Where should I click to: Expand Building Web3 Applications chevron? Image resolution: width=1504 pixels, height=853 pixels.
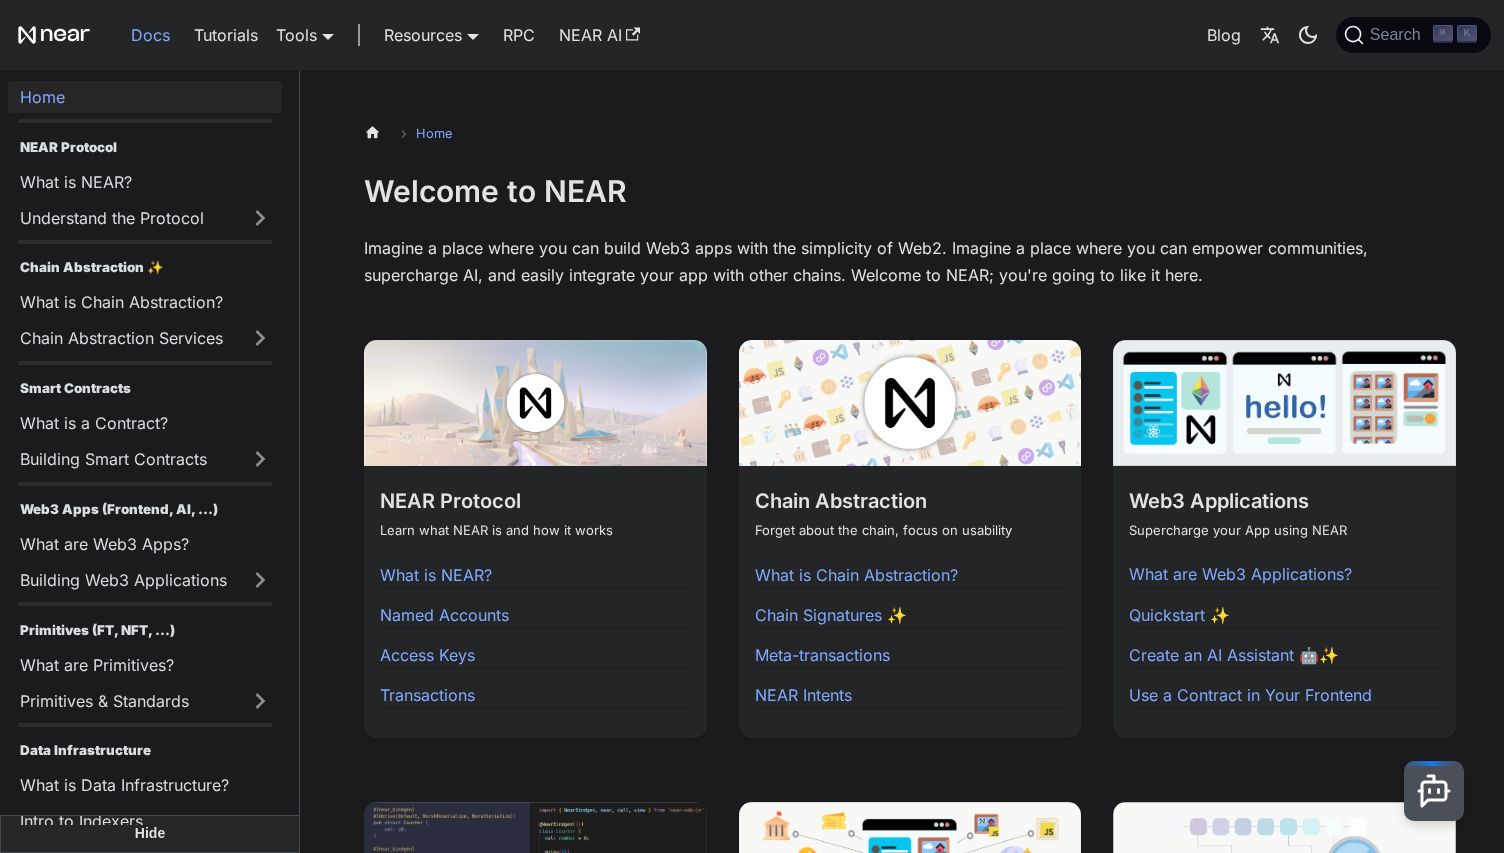[x=260, y=580]
